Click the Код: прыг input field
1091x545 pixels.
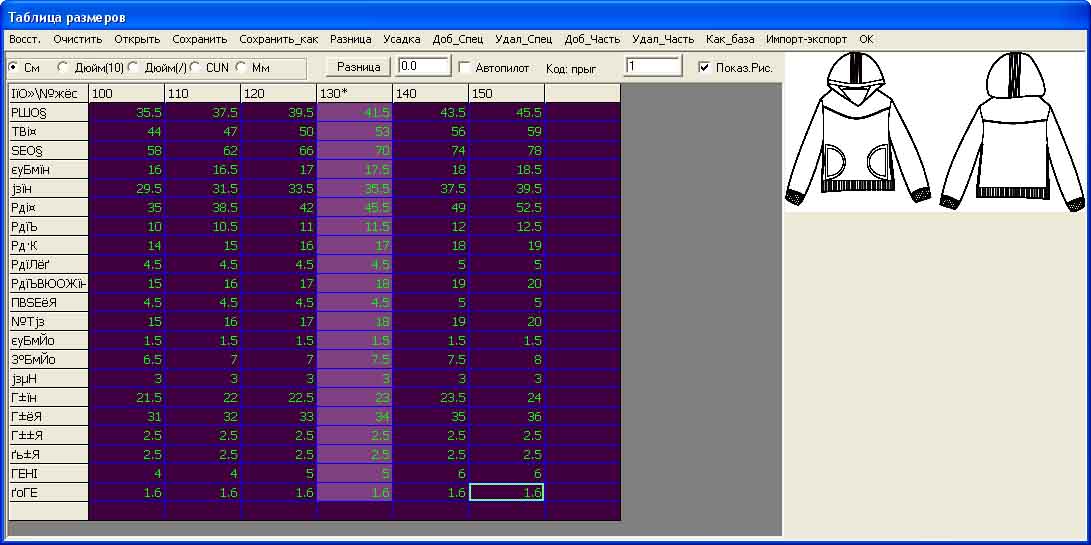tap(653, 66)
